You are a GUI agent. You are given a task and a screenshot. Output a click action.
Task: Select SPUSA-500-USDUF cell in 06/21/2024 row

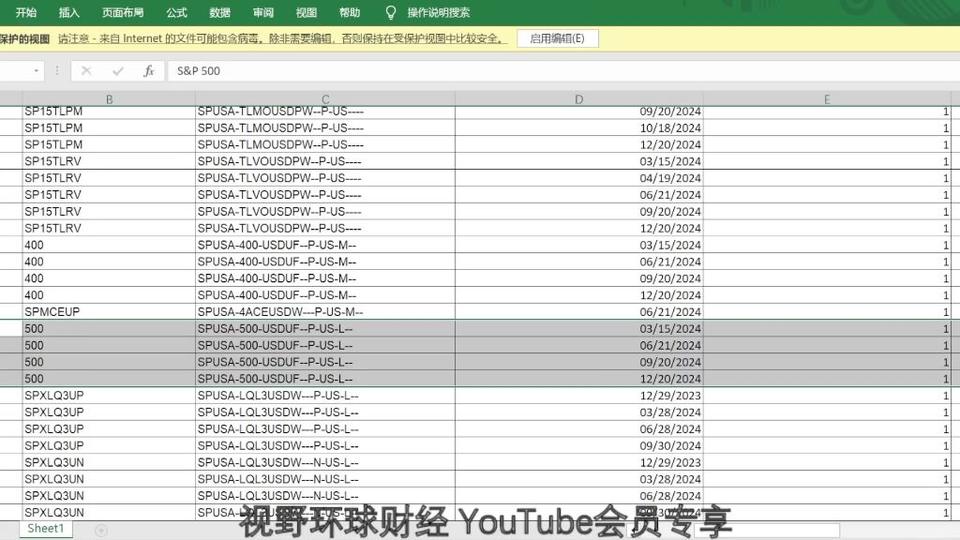pyautogui.click(x=325, y=345)
